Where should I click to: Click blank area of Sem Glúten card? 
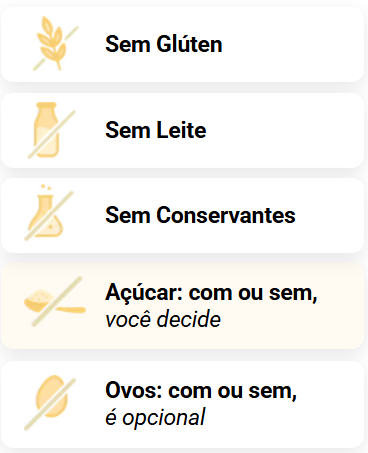[293, 44]
